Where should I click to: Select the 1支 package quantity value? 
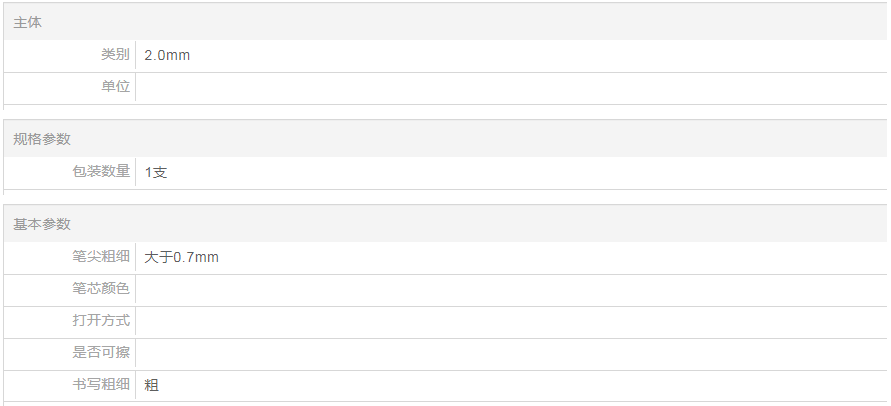click(x=156, y=173)
